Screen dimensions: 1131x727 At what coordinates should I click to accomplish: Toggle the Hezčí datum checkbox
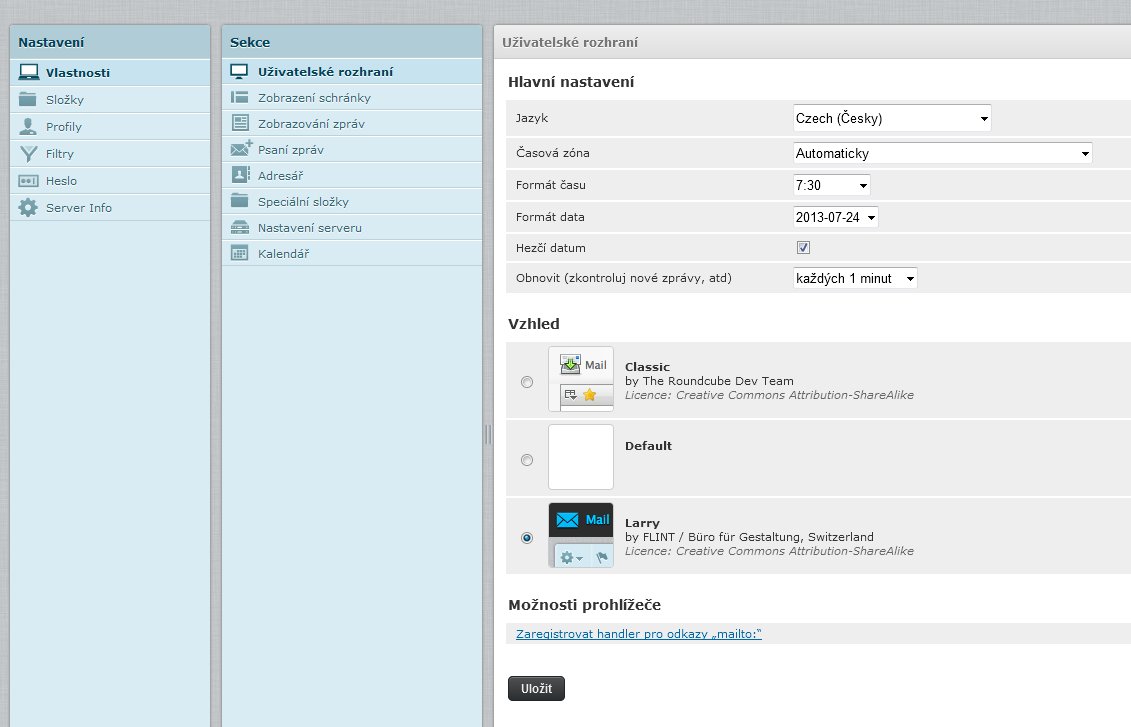coord(803,248)
